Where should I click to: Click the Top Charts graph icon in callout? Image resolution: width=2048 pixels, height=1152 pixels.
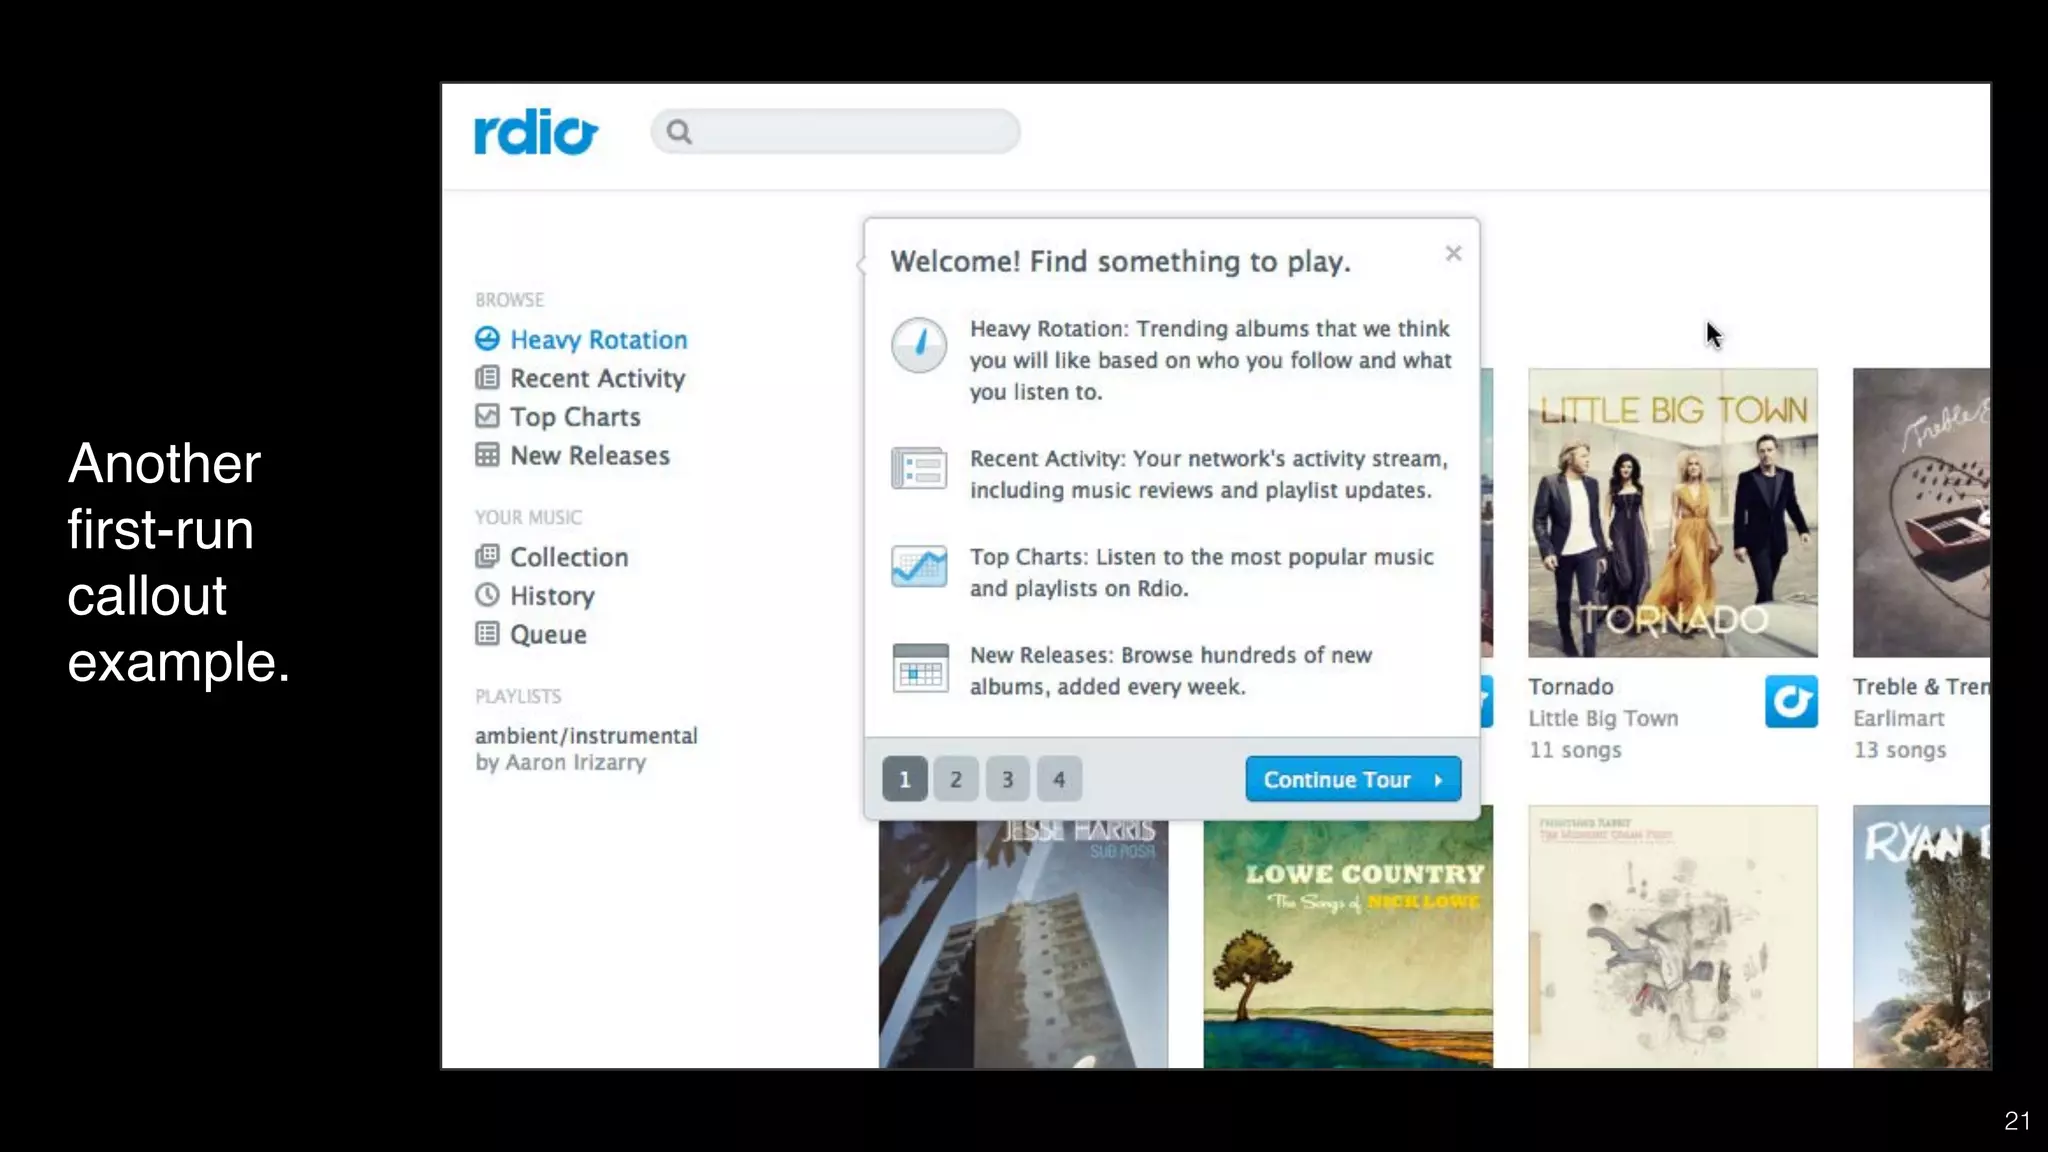[919, 567]
